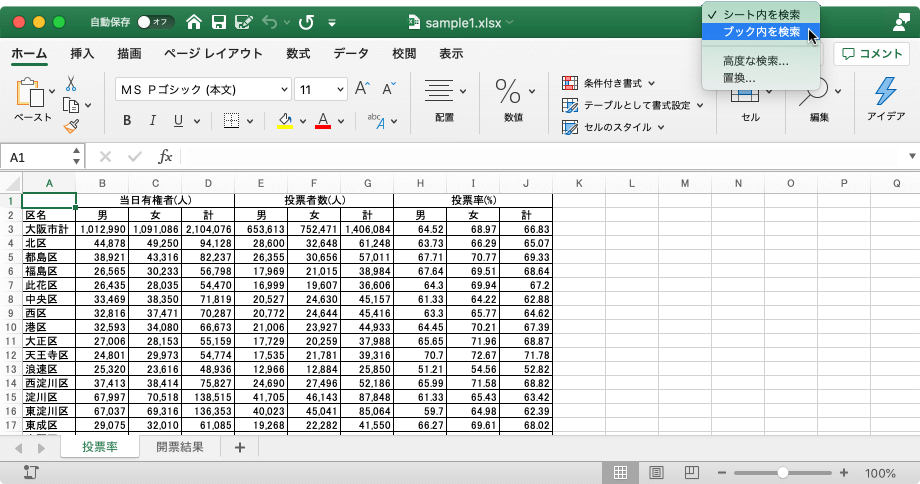Switch to Page Layout view icon

[x=656, y=472]
